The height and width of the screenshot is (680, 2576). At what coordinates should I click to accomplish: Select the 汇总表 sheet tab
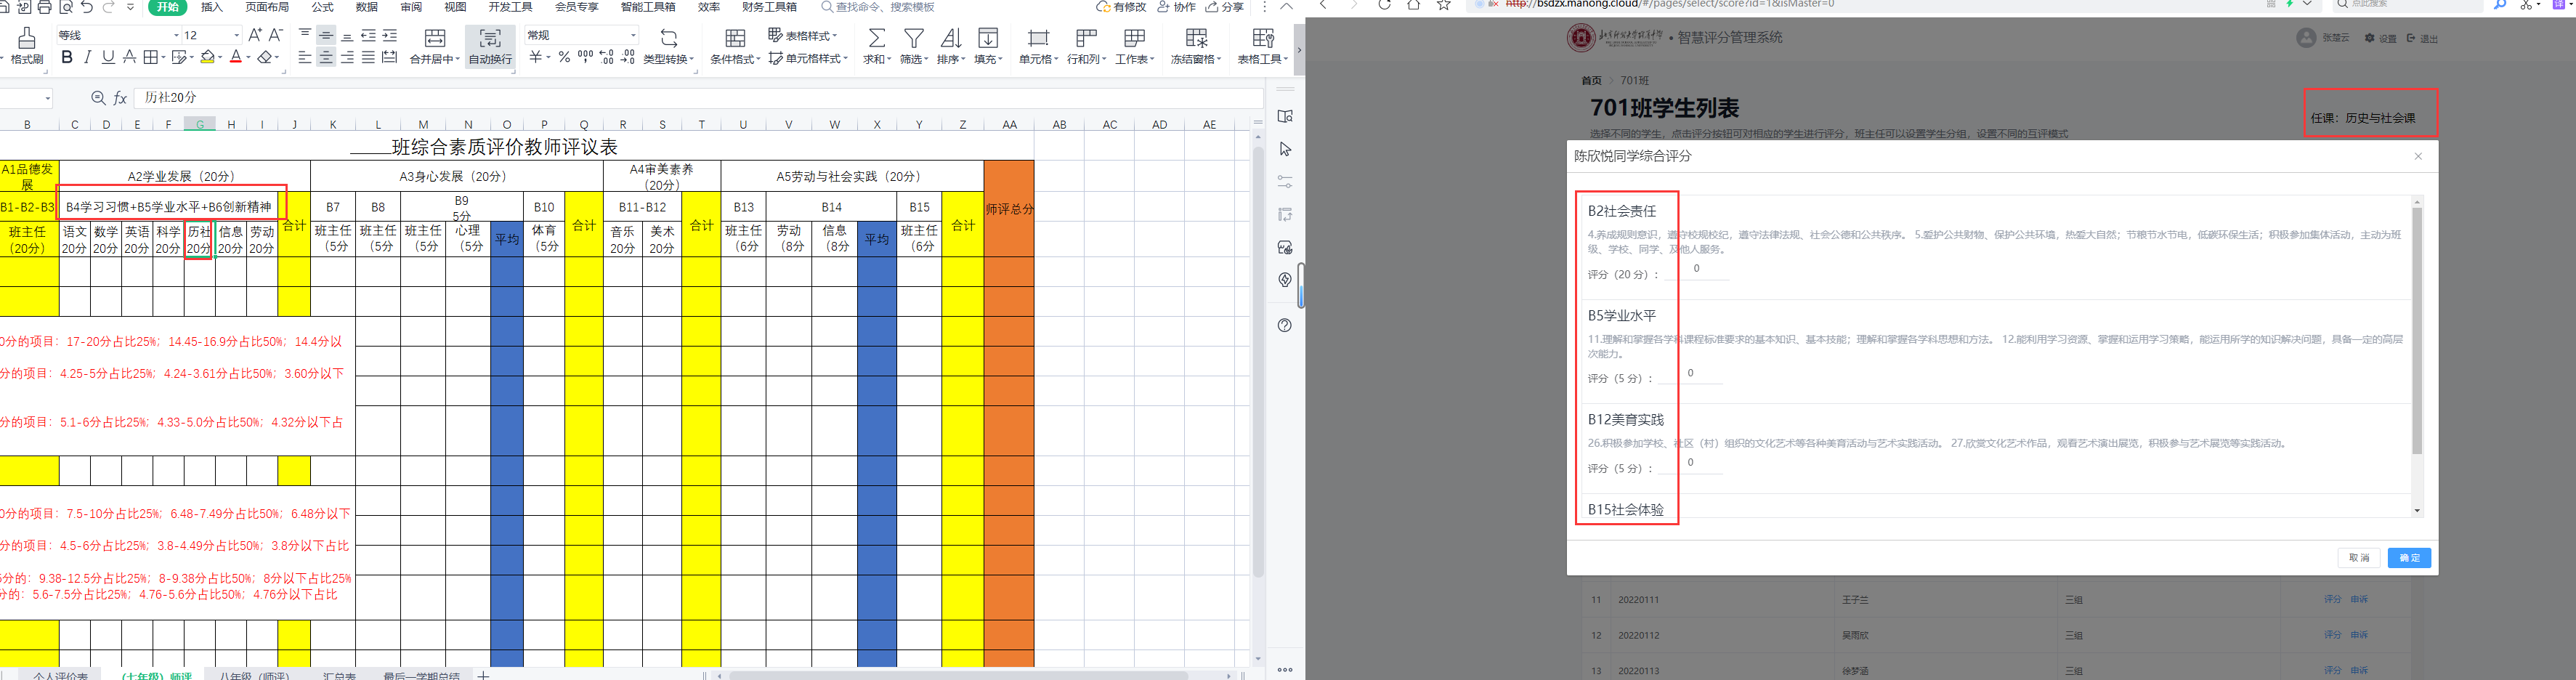(339, 675)
